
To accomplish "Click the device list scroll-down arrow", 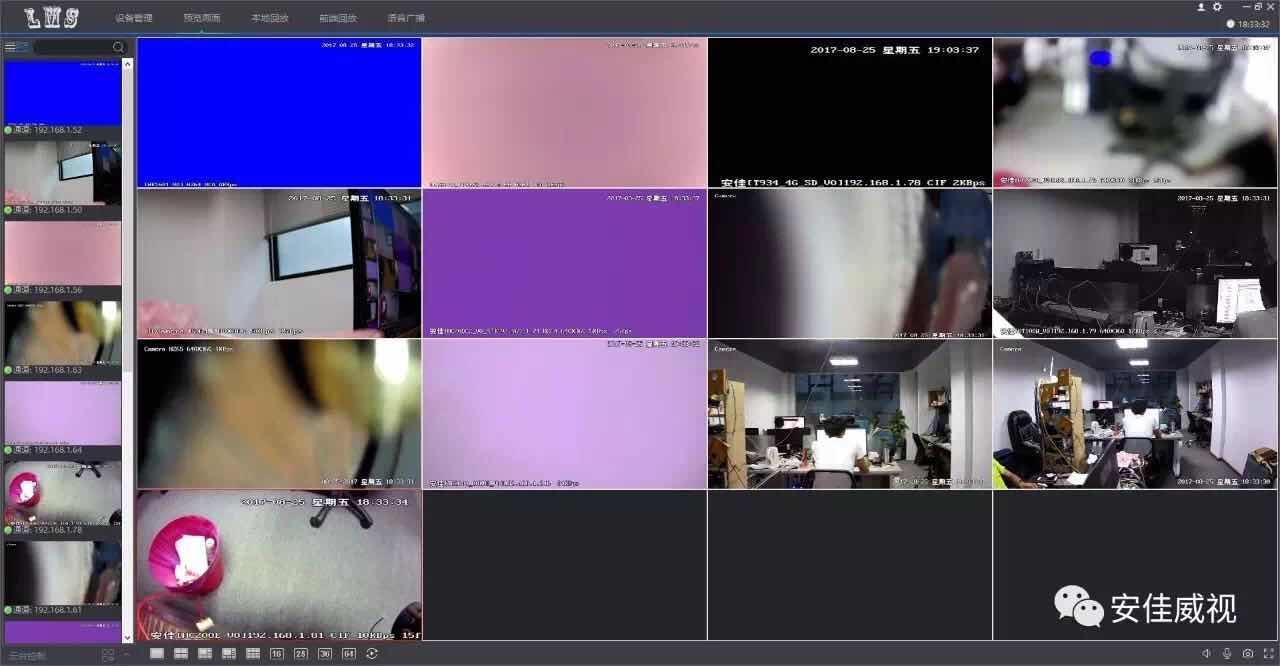I will [x=127, y=636].
